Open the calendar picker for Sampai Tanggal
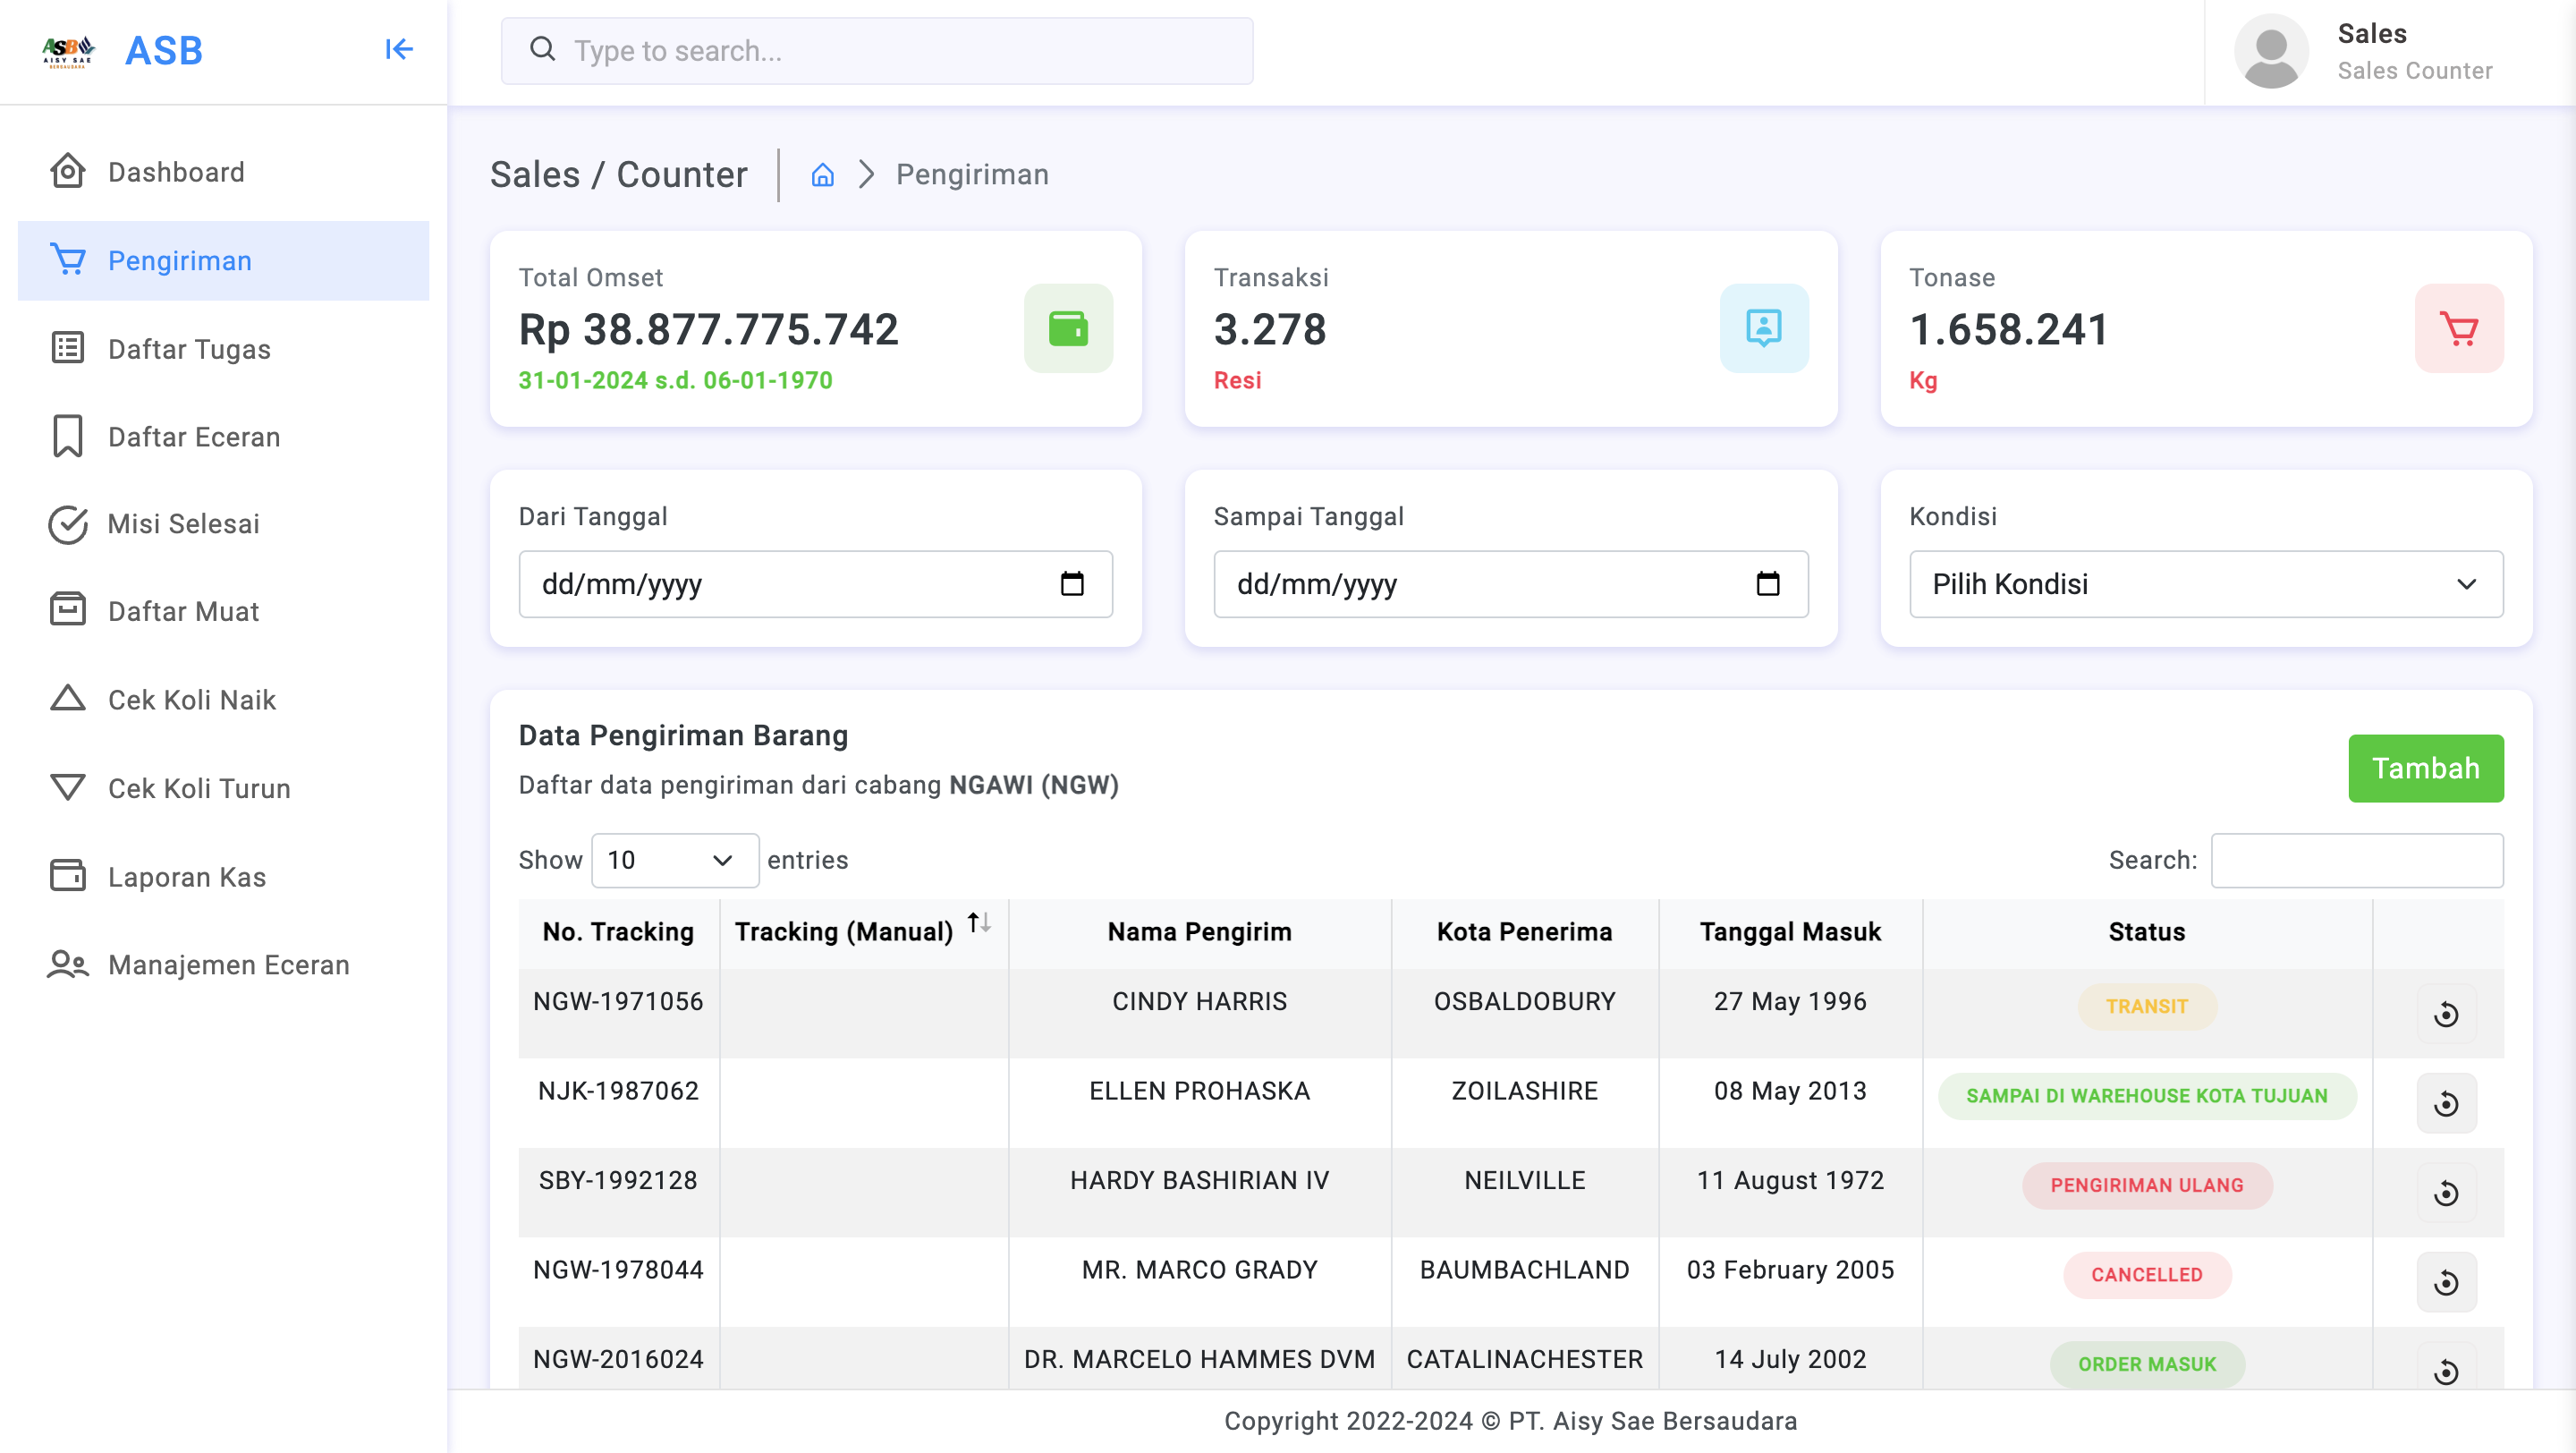2576x1453 pixels. pyautogui.click(x=1767, y=584)
